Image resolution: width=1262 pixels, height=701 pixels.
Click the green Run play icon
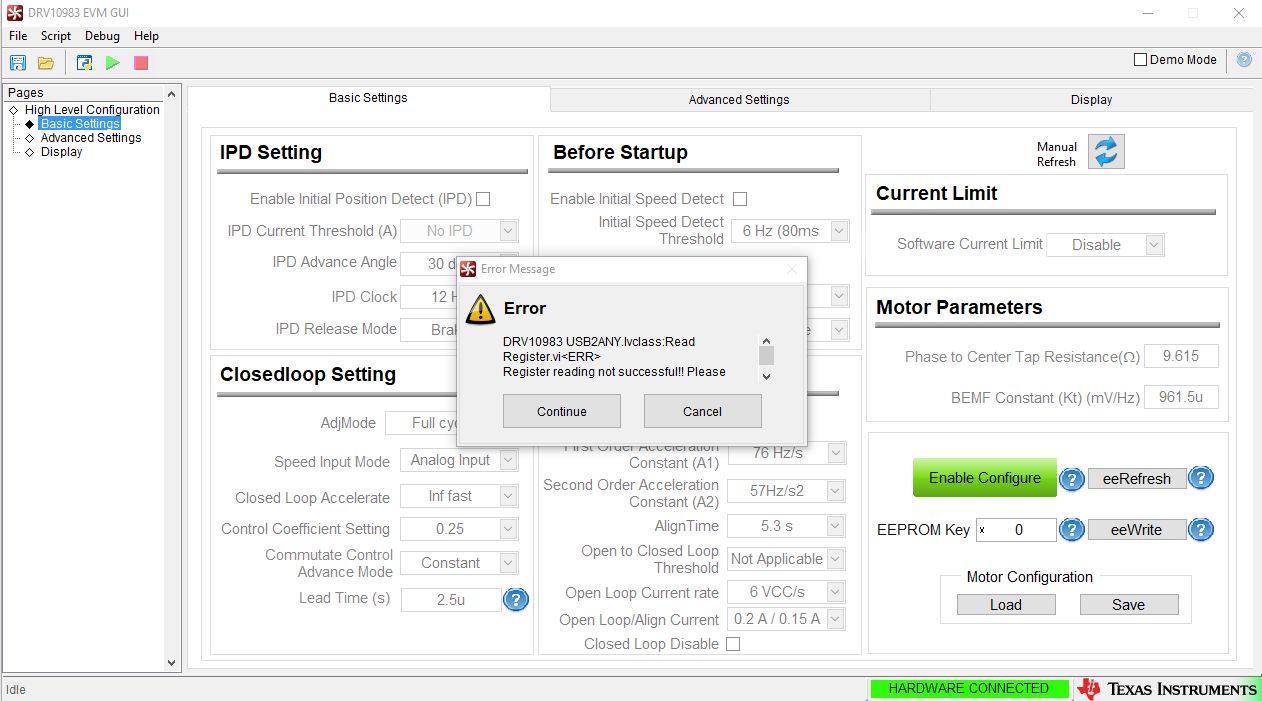click(x=113, y=63)
